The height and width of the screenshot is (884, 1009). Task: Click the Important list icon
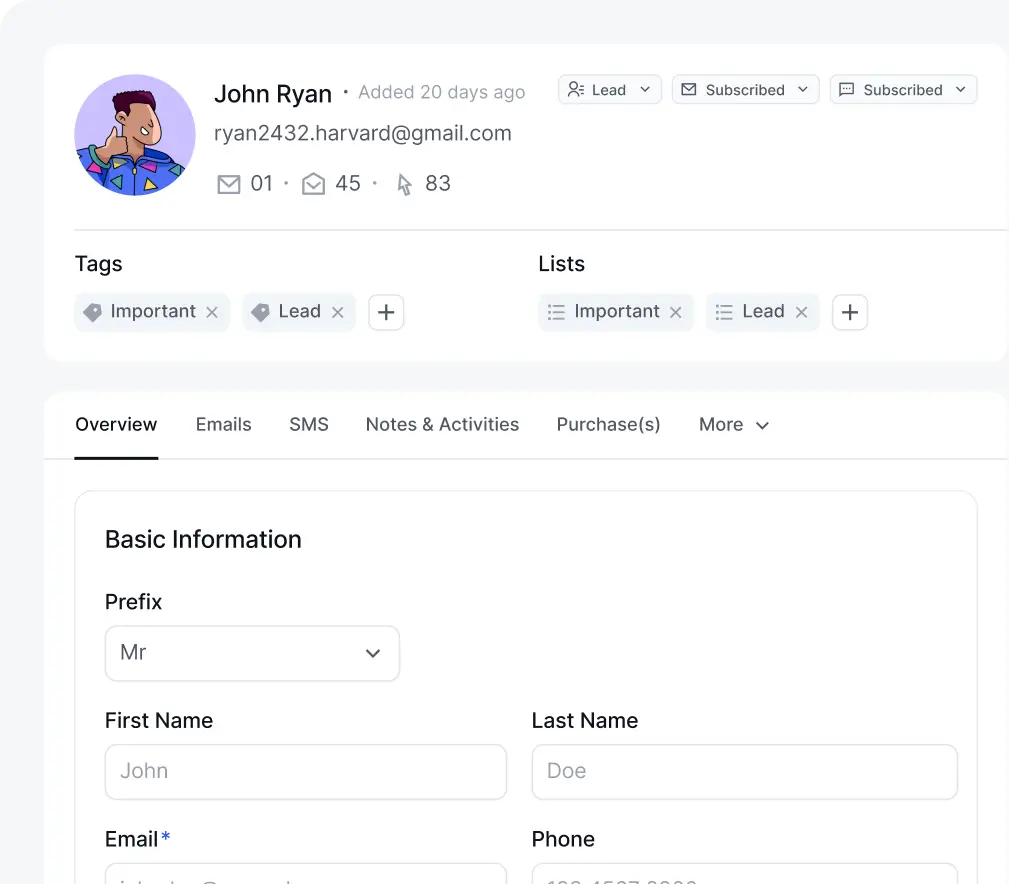556,312
